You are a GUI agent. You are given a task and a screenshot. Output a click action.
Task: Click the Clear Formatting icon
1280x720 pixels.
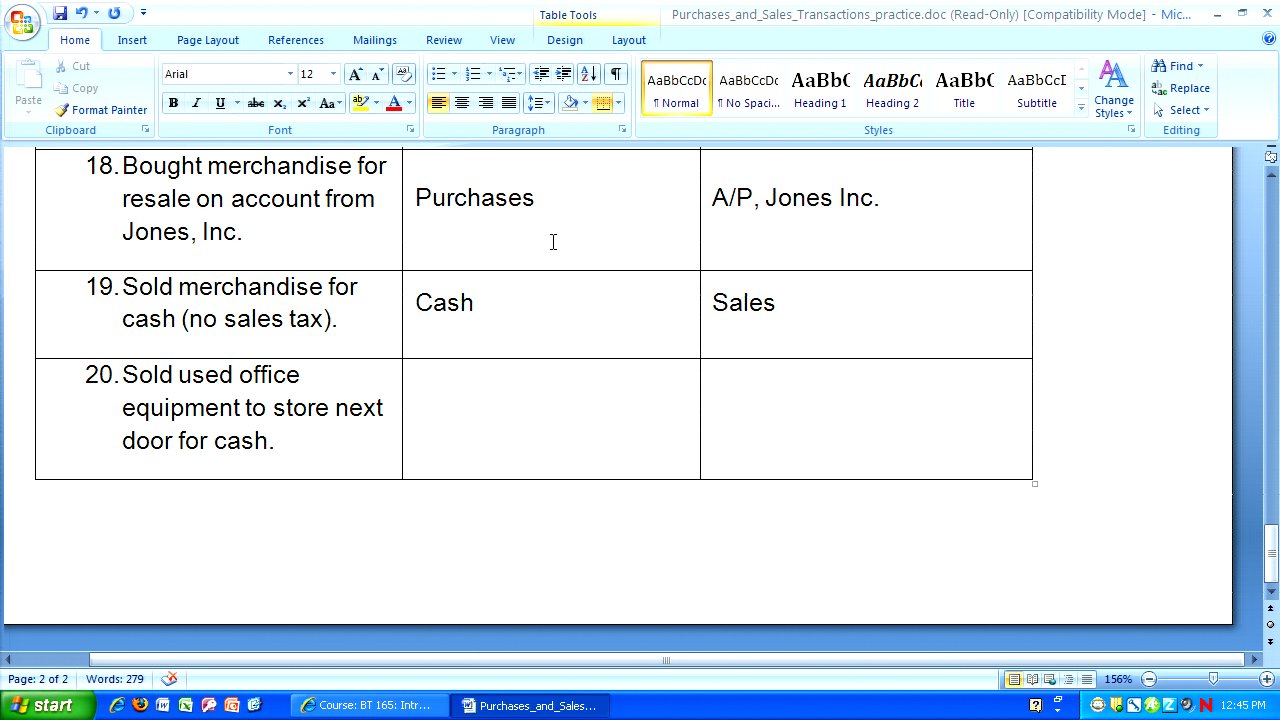[x=404, y=74]
